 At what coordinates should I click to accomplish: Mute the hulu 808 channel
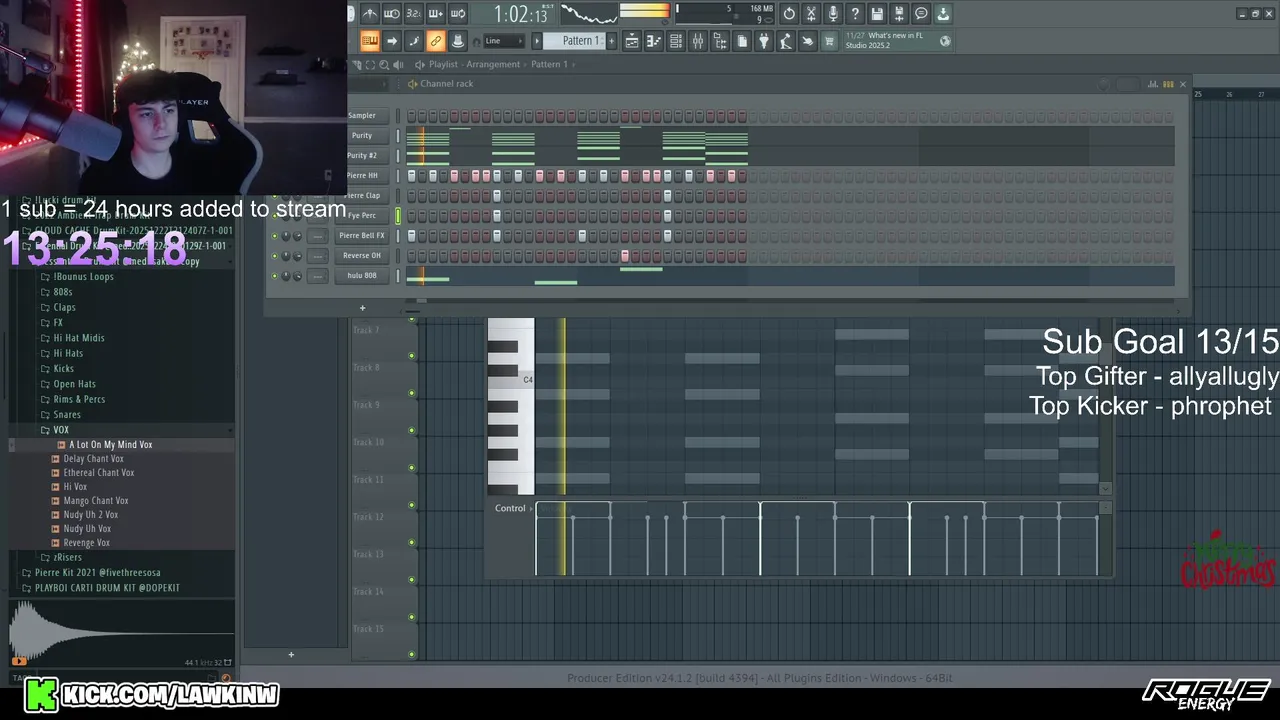tap(275, 276)
